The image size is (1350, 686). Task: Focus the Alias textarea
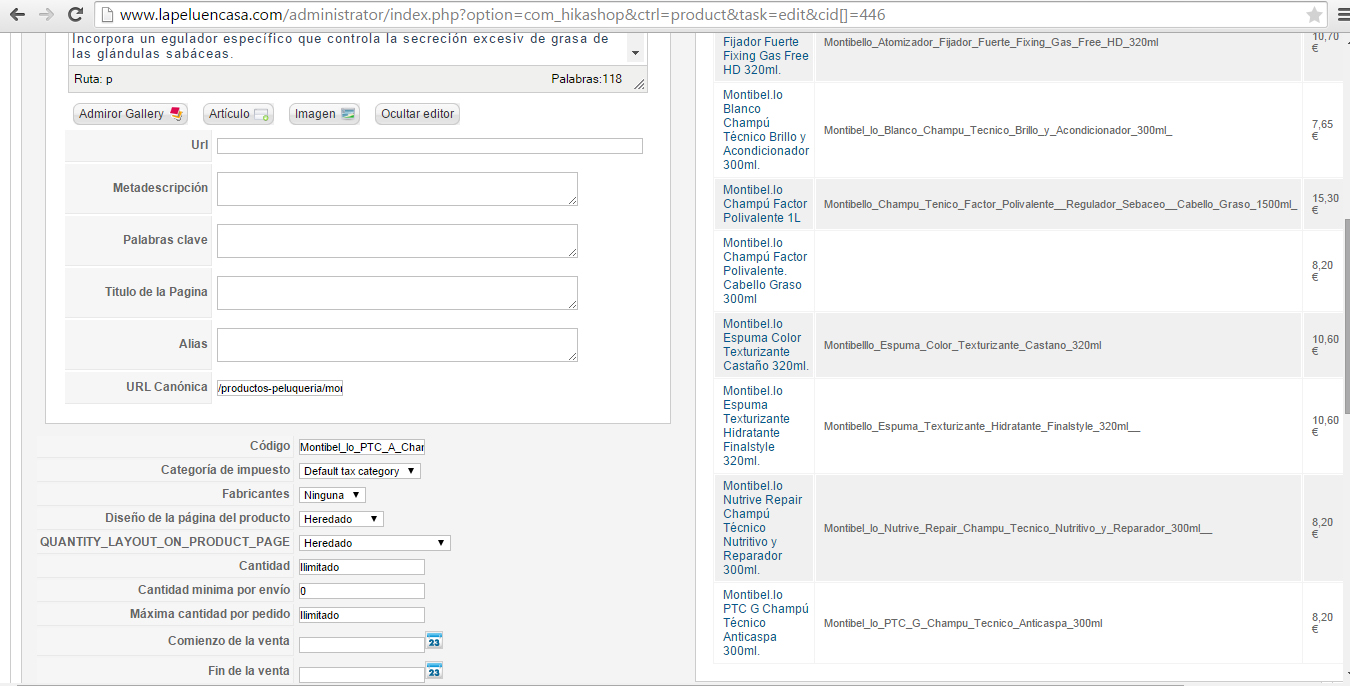click(x=397, y=345)
